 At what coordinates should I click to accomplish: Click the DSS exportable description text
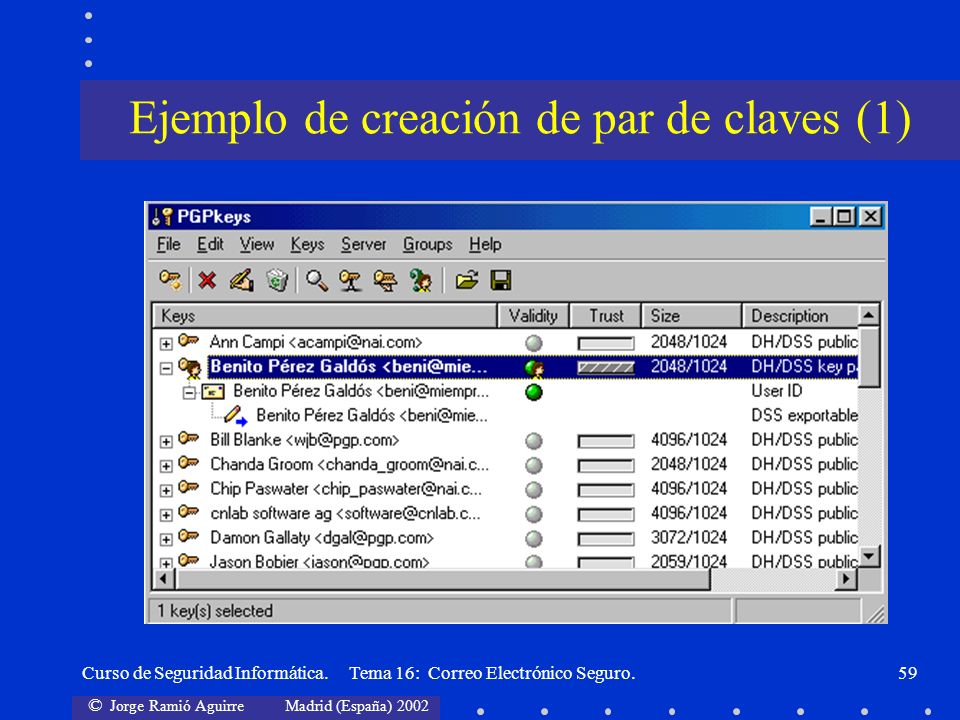pos(804,415)
